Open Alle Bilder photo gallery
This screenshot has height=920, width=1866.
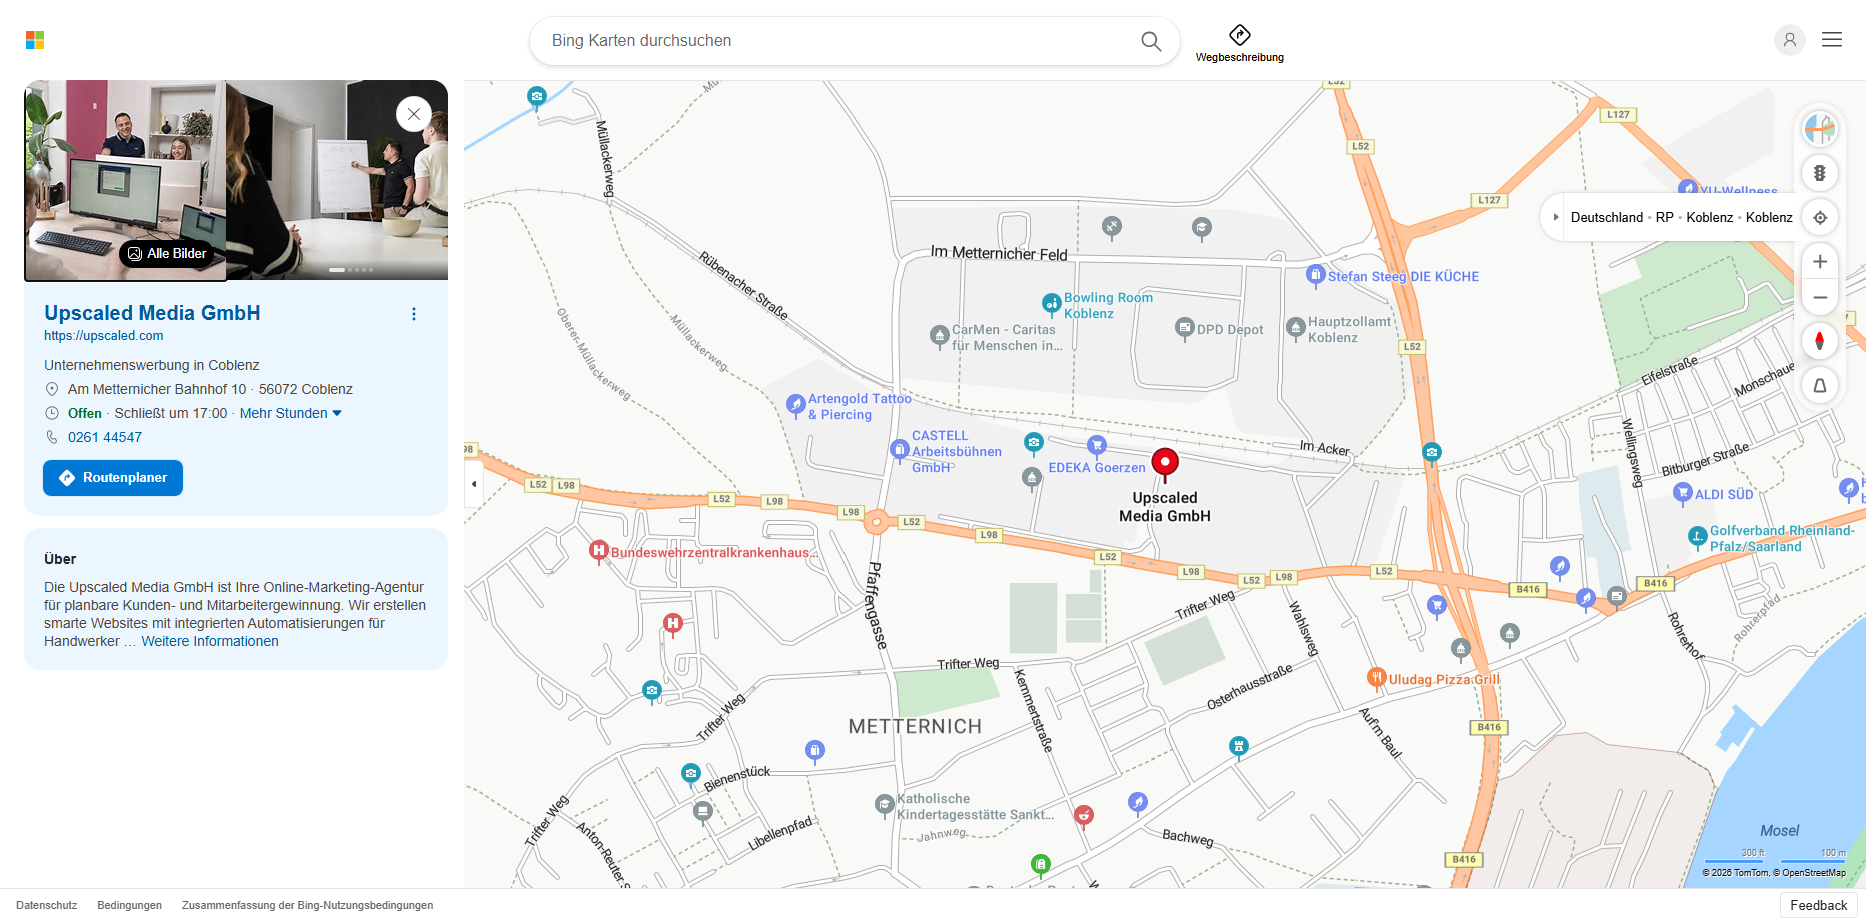[x=167, y=254]
